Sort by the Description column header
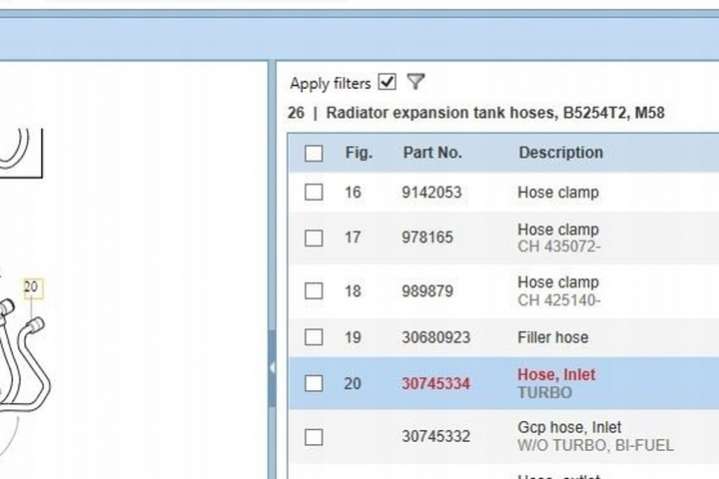Screen dimensions: 719x479 tap(560, 153)
